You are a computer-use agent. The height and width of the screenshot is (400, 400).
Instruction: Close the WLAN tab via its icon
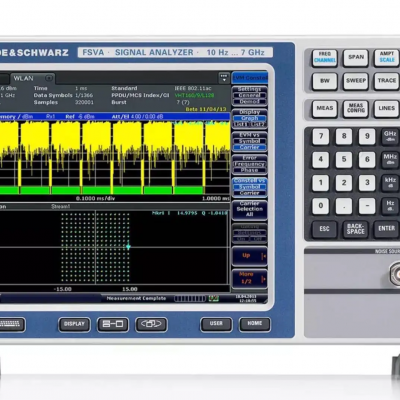click(x=49, y=78)
